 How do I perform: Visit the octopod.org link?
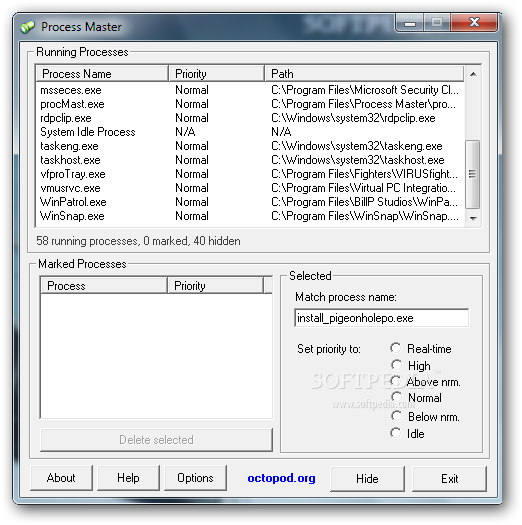[x=281, y=478]
